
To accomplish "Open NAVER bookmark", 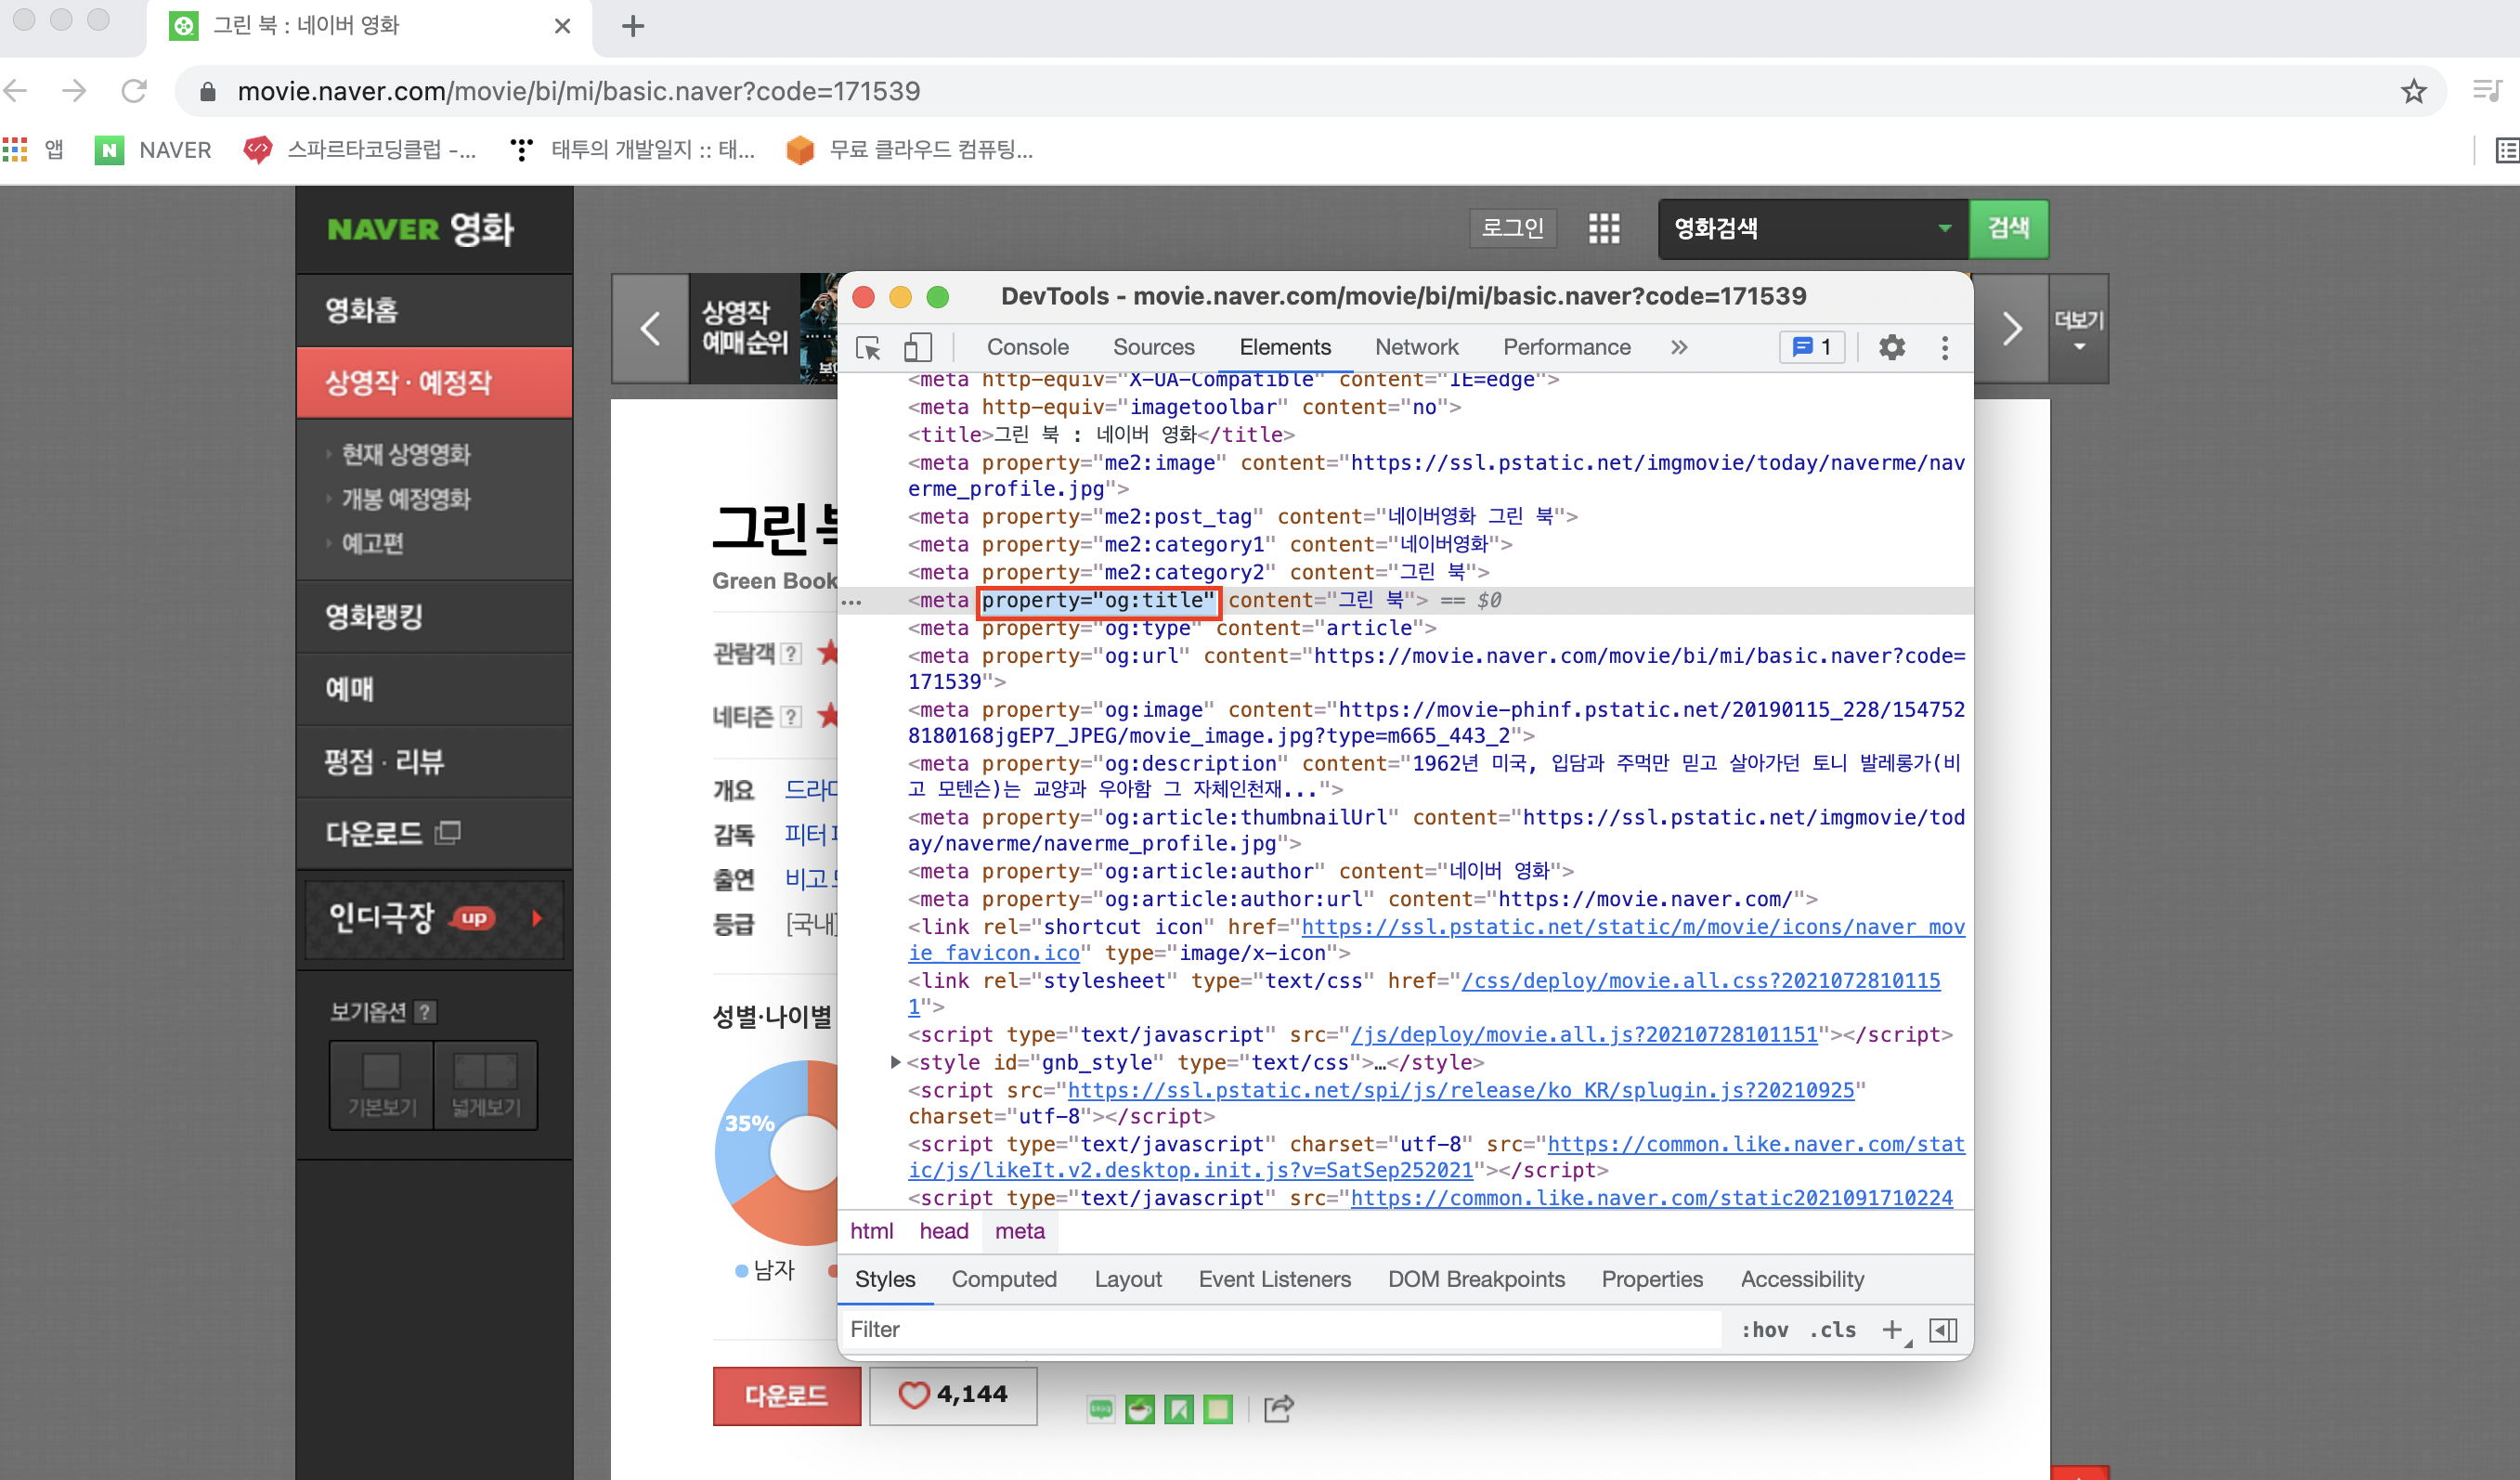I will pyautogui.click(x=153, y=150).
